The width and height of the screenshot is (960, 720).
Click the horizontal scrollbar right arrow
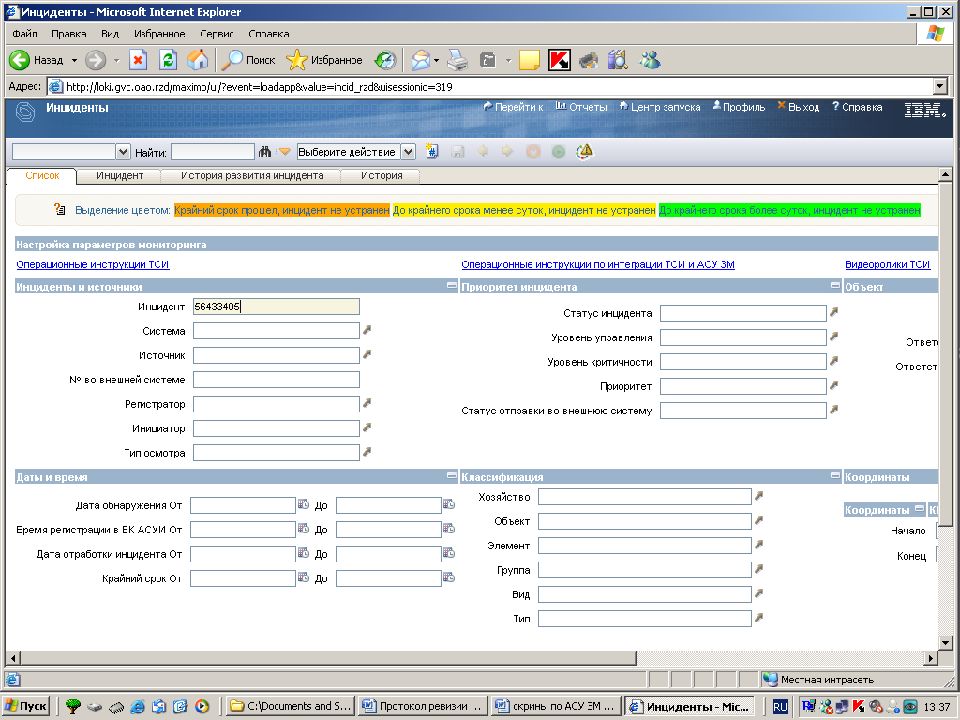931,658
